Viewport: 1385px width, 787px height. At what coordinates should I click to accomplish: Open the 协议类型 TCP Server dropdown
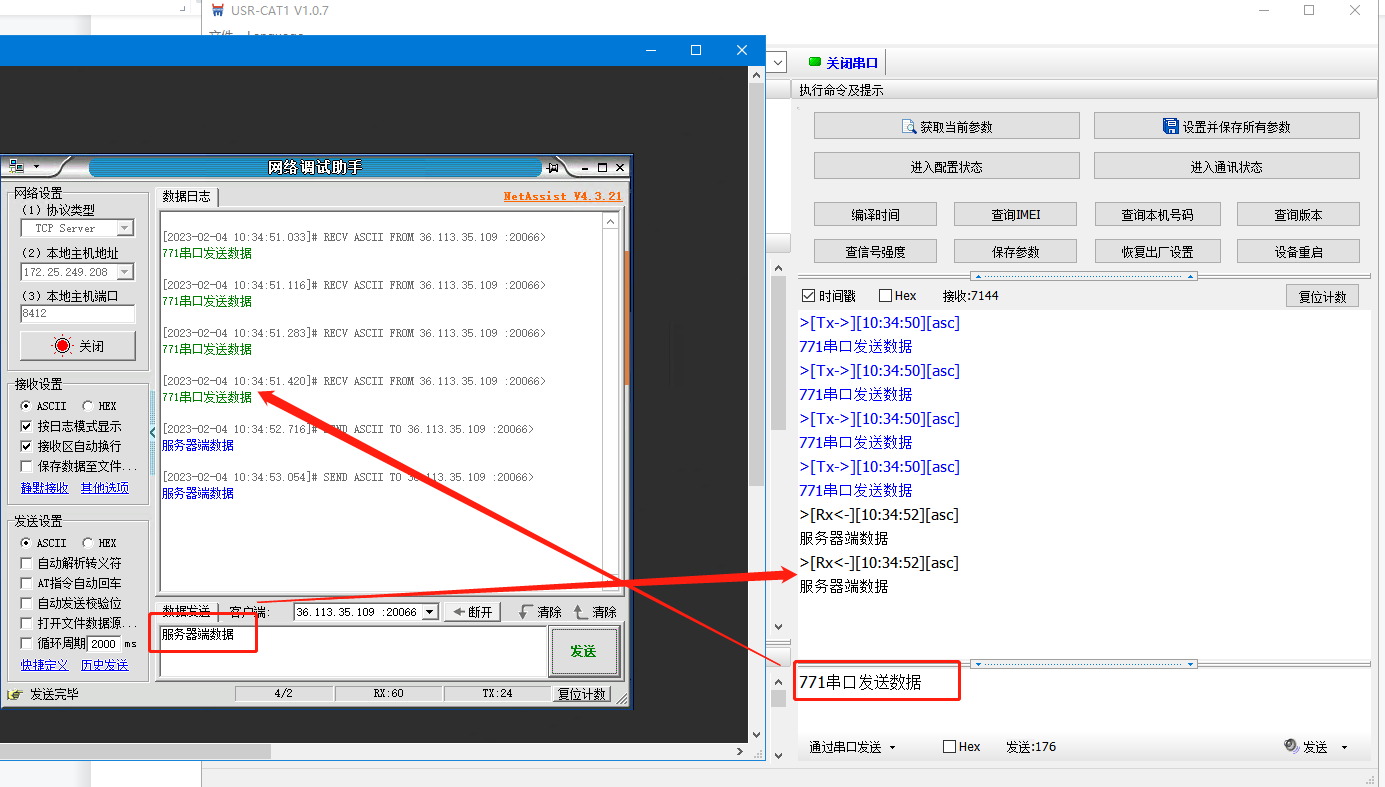[x=124, y=229]
